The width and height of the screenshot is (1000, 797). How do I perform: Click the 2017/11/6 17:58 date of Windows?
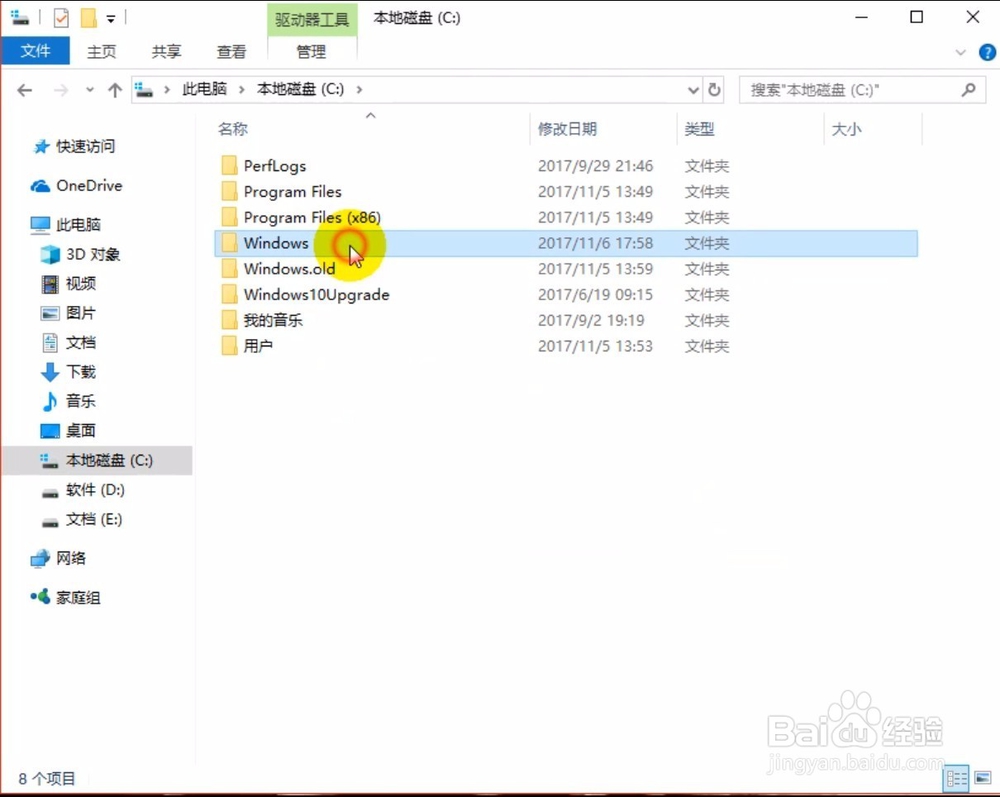coord(595,244)
